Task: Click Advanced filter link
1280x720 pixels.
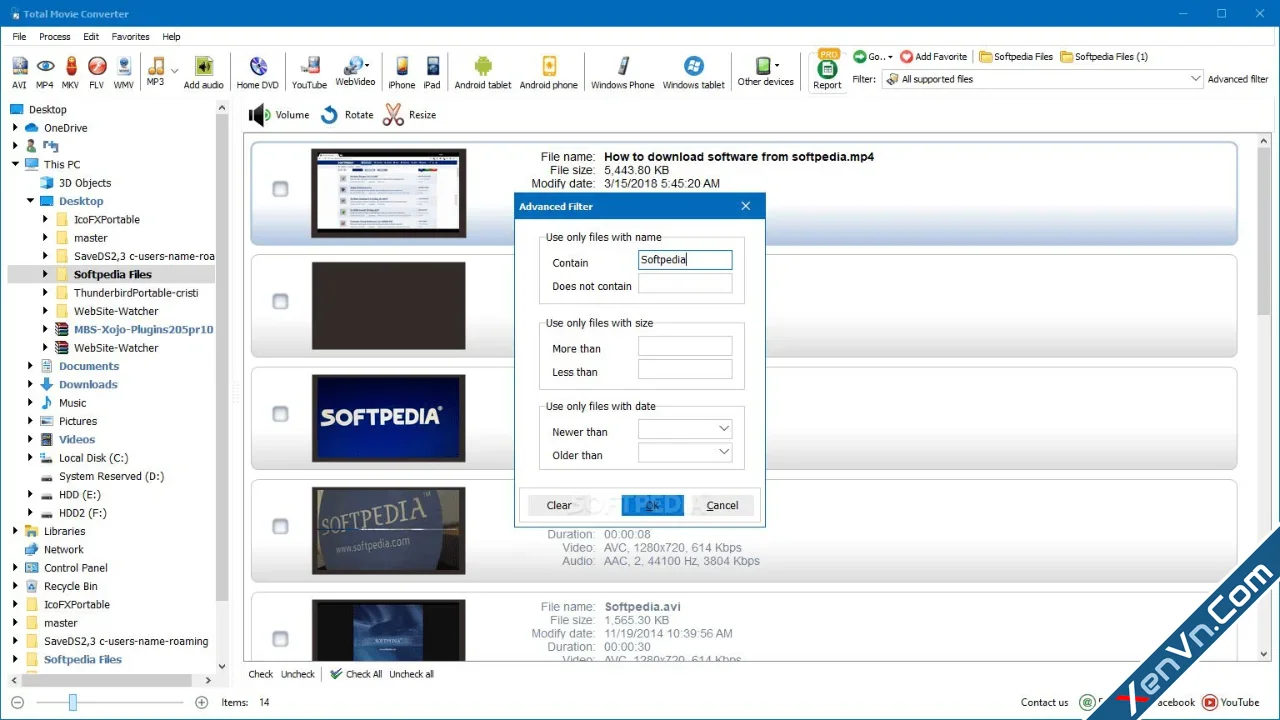Action: tap(1238, 79)
